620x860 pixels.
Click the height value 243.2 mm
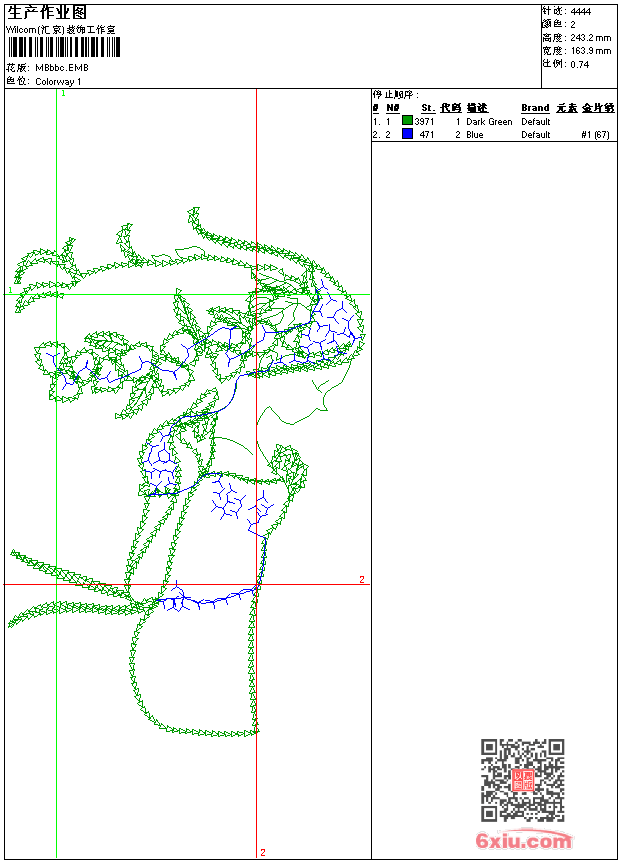coord(590,37)
